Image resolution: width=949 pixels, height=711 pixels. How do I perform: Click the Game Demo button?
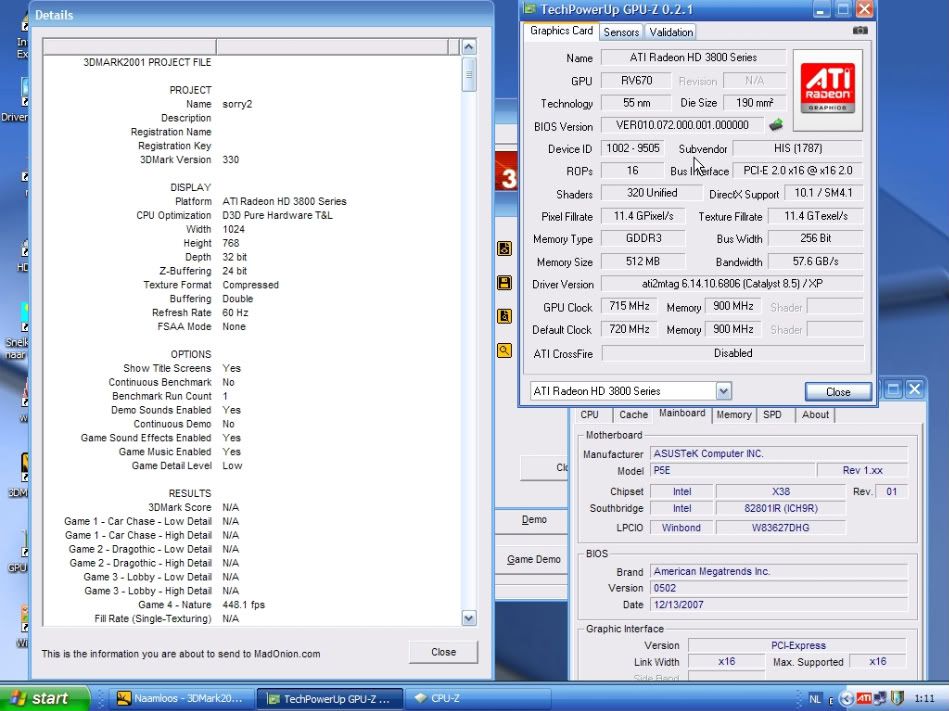coord(533,559)
